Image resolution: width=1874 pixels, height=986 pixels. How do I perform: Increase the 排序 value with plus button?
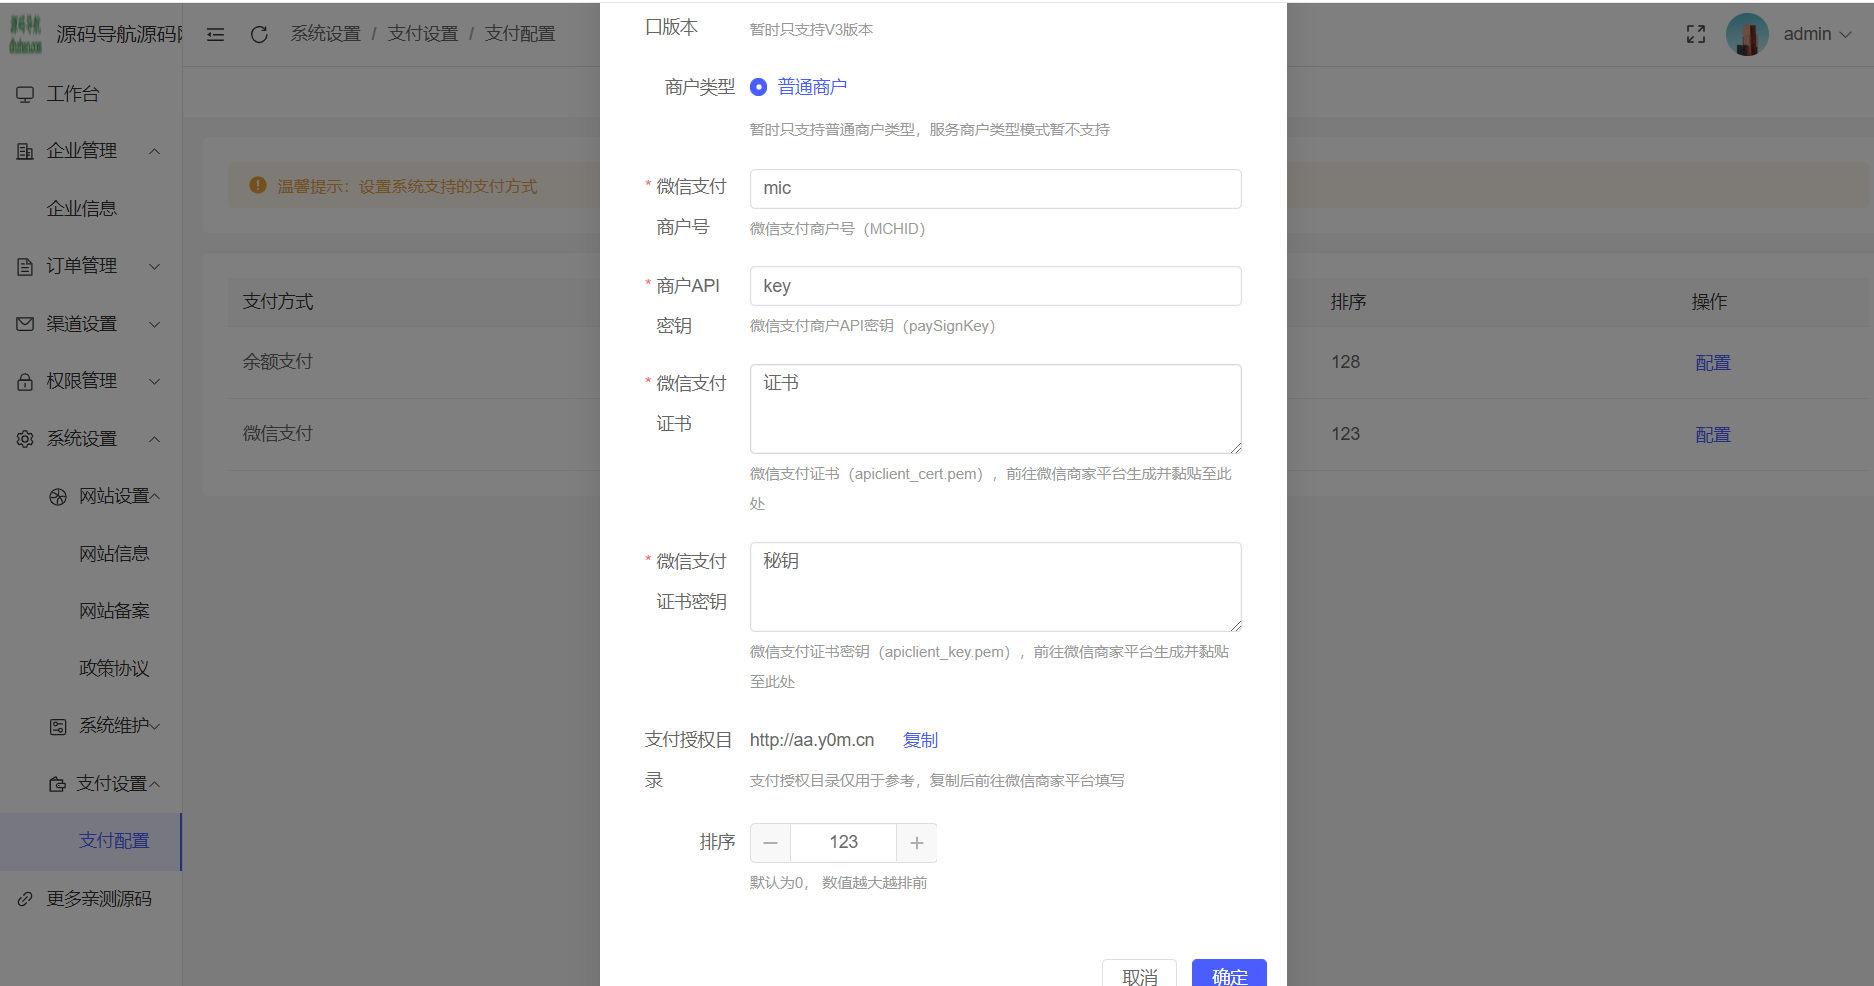916,843
